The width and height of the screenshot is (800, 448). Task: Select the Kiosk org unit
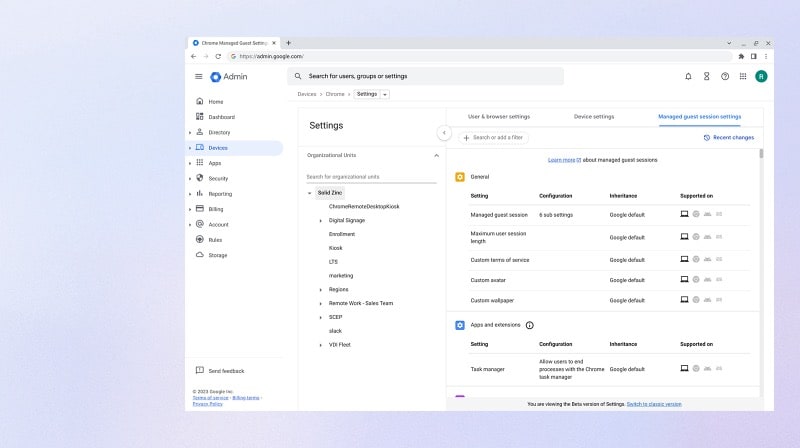(x=336, y=248)
